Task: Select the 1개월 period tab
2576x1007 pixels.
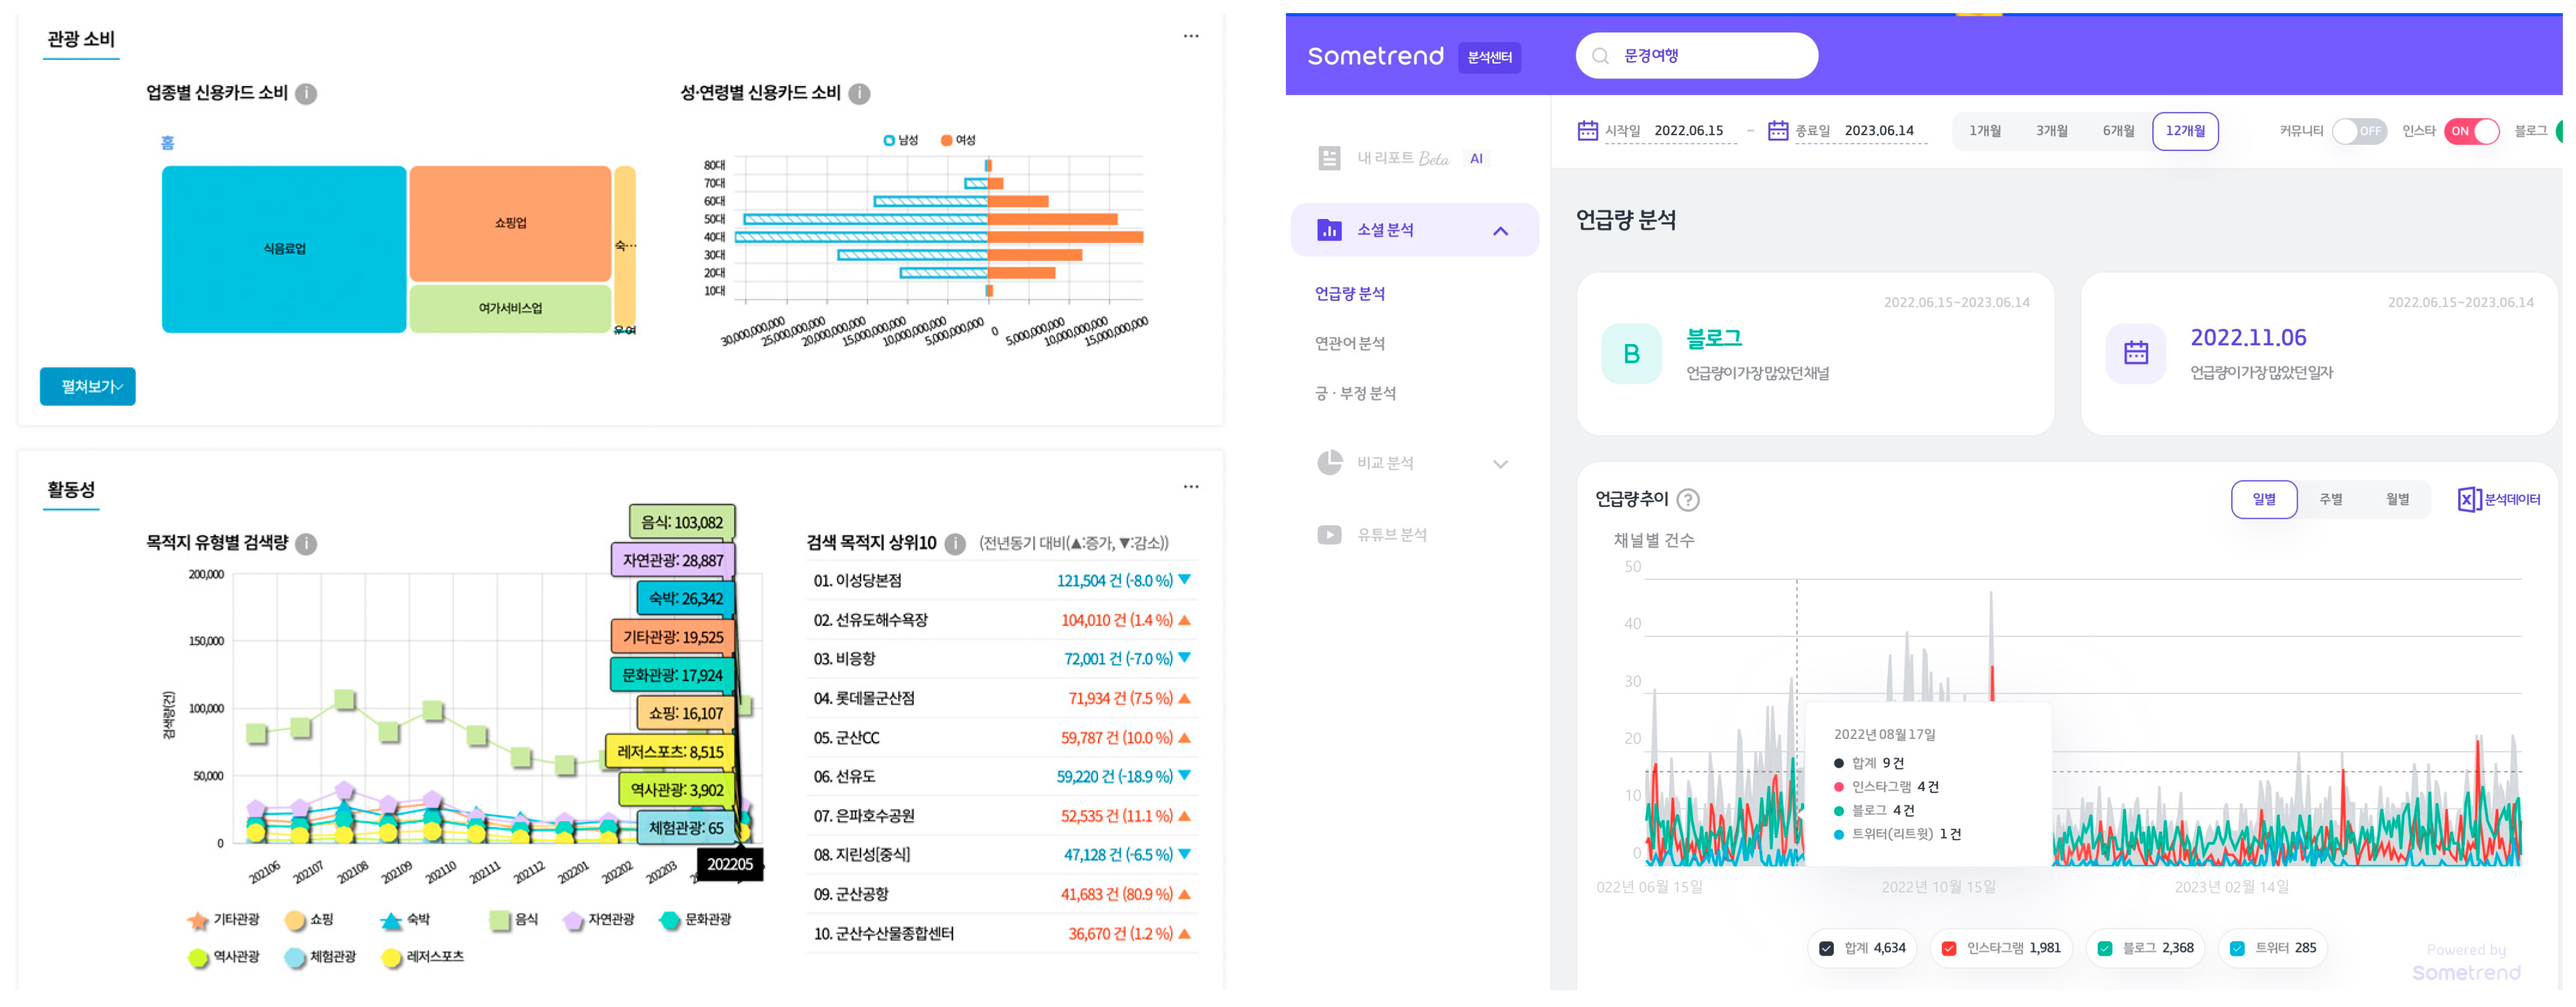Action: [x=1985, y=132]
